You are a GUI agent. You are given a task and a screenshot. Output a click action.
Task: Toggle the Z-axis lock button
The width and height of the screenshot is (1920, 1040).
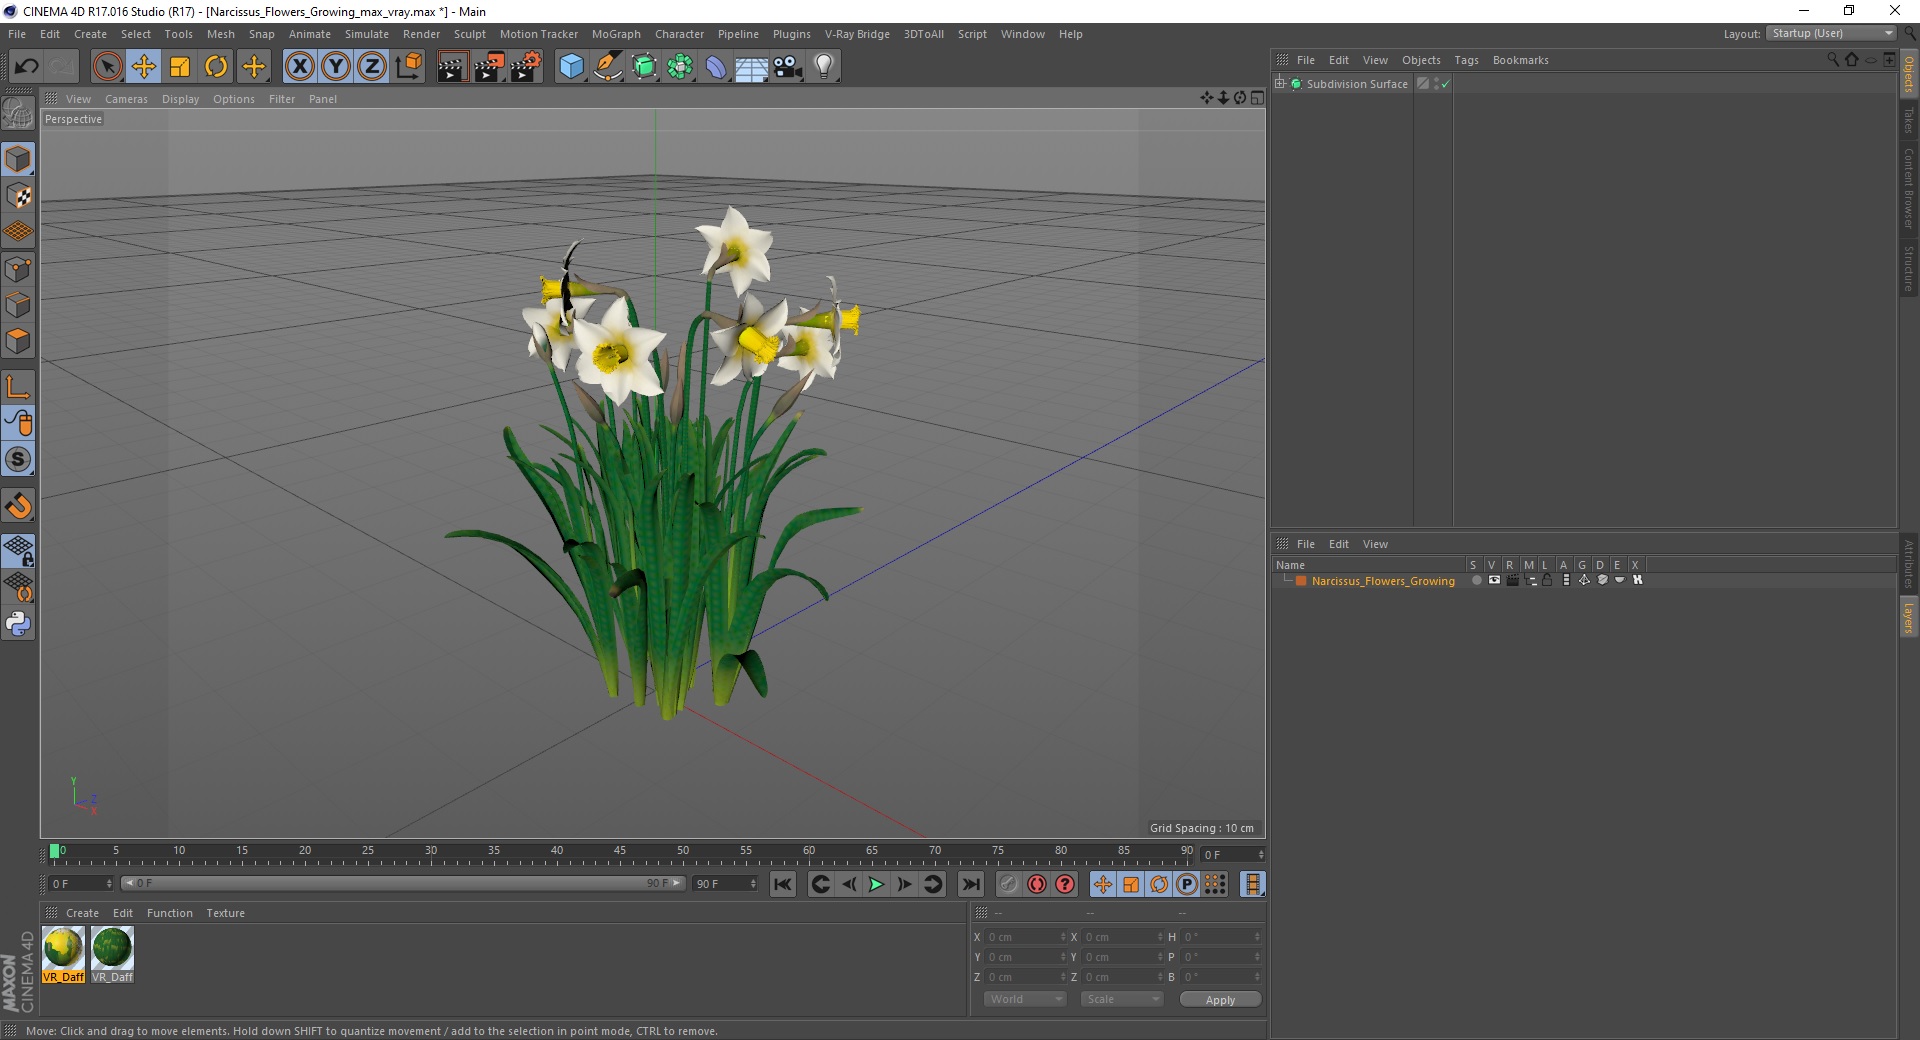pyautogui.click(x=371, y=67)
